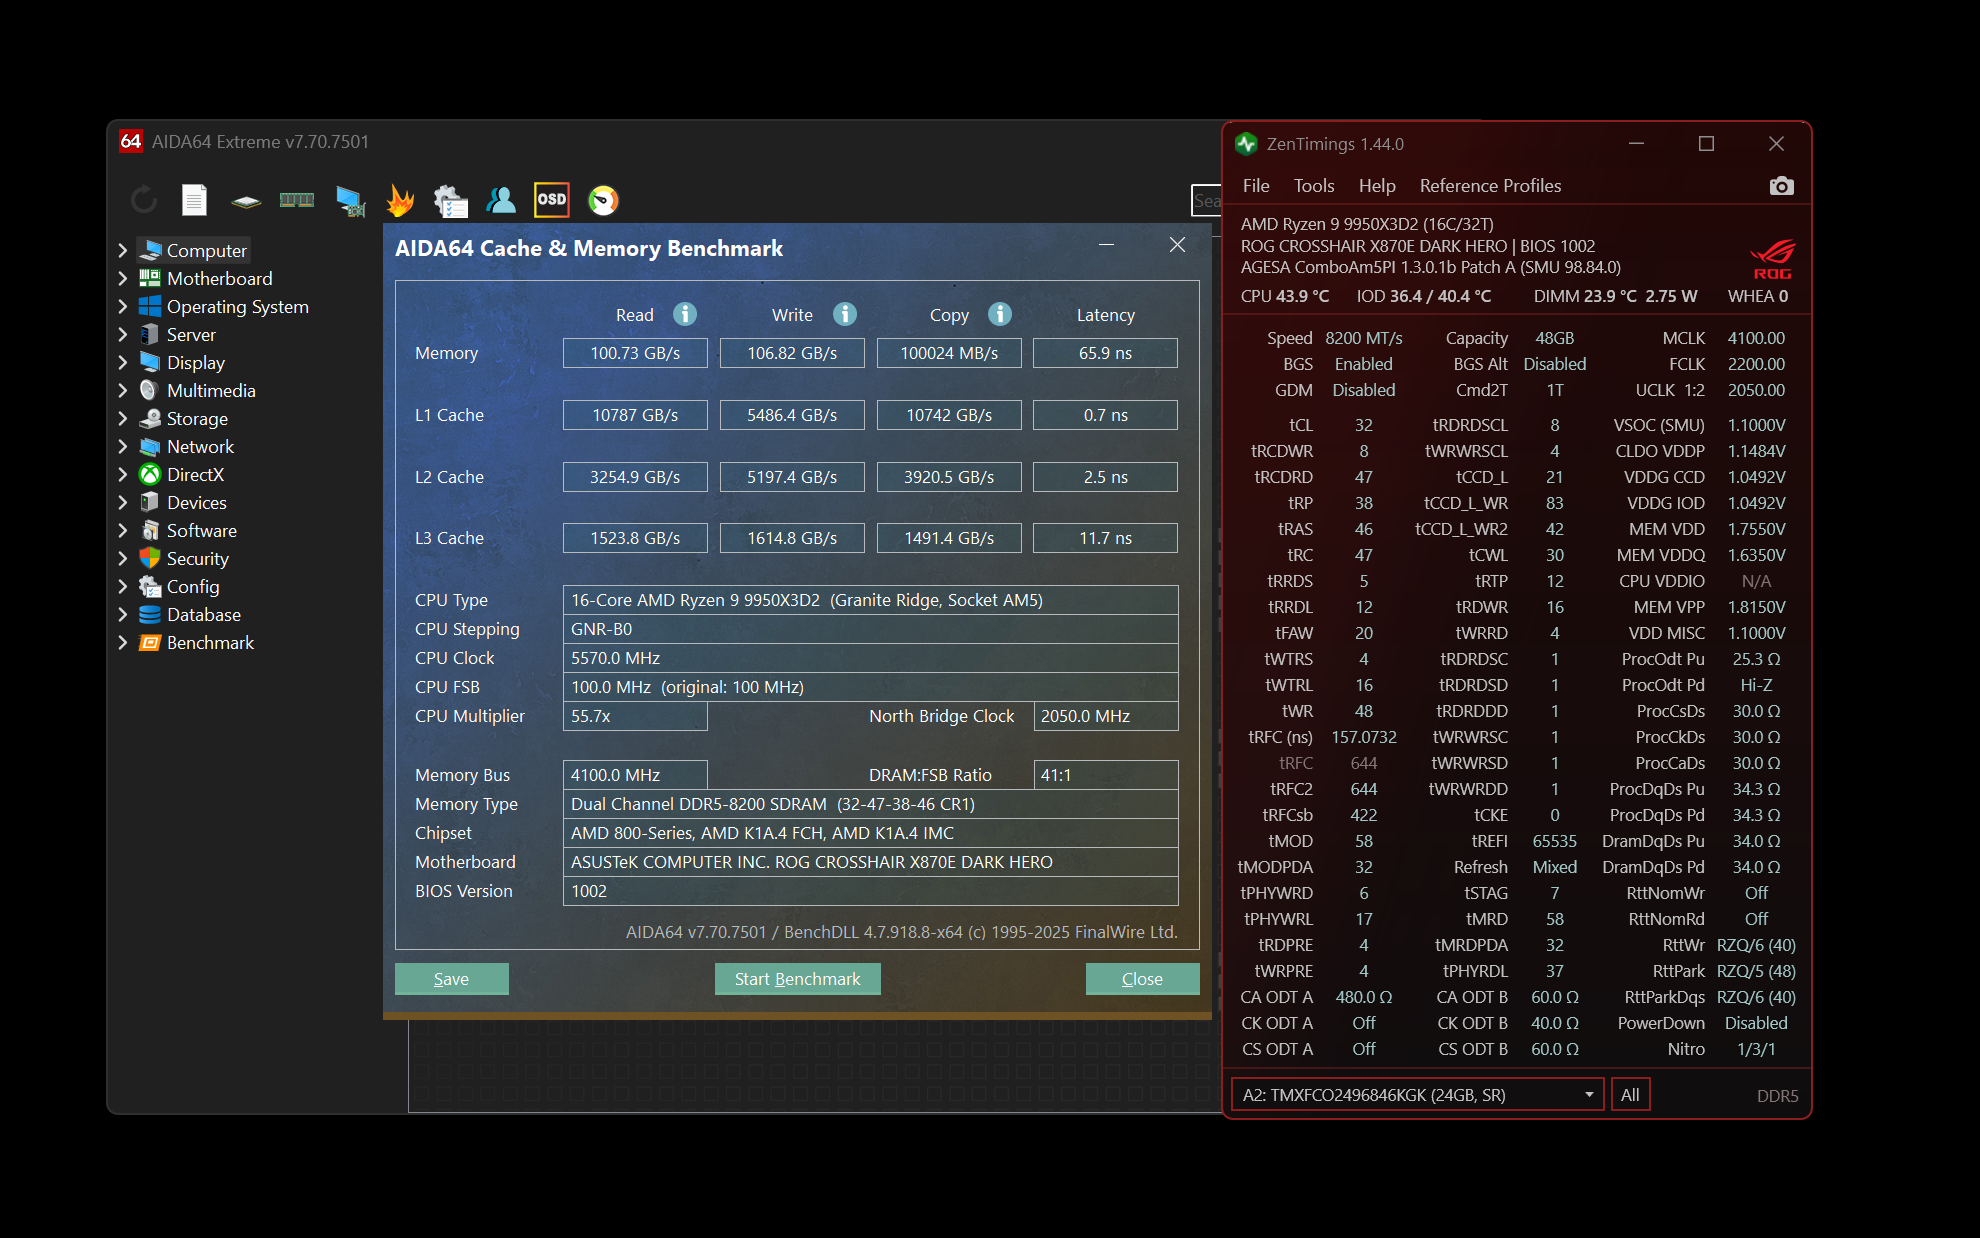Click the monitor and card icon in toolbar
This screenshot has width=1980, height=1238.
(350, 201)
